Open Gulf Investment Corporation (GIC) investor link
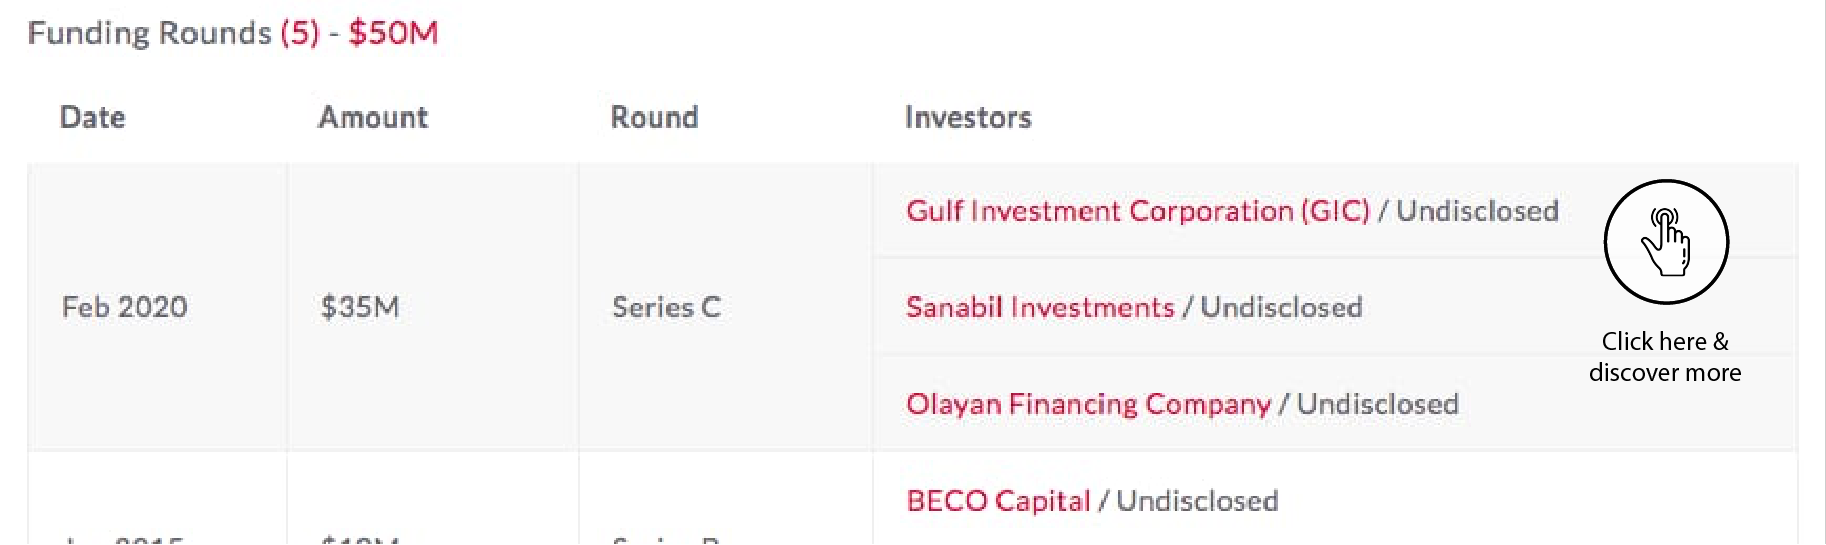 tap(1137, 211)
